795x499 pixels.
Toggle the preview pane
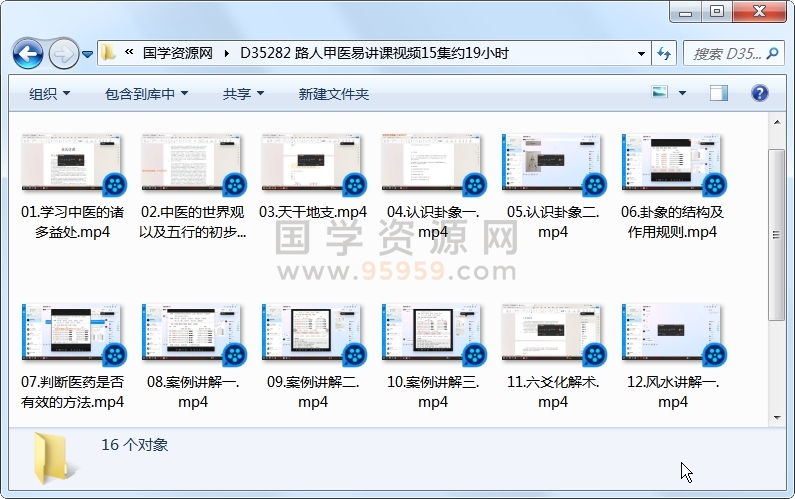click(718, 93)
